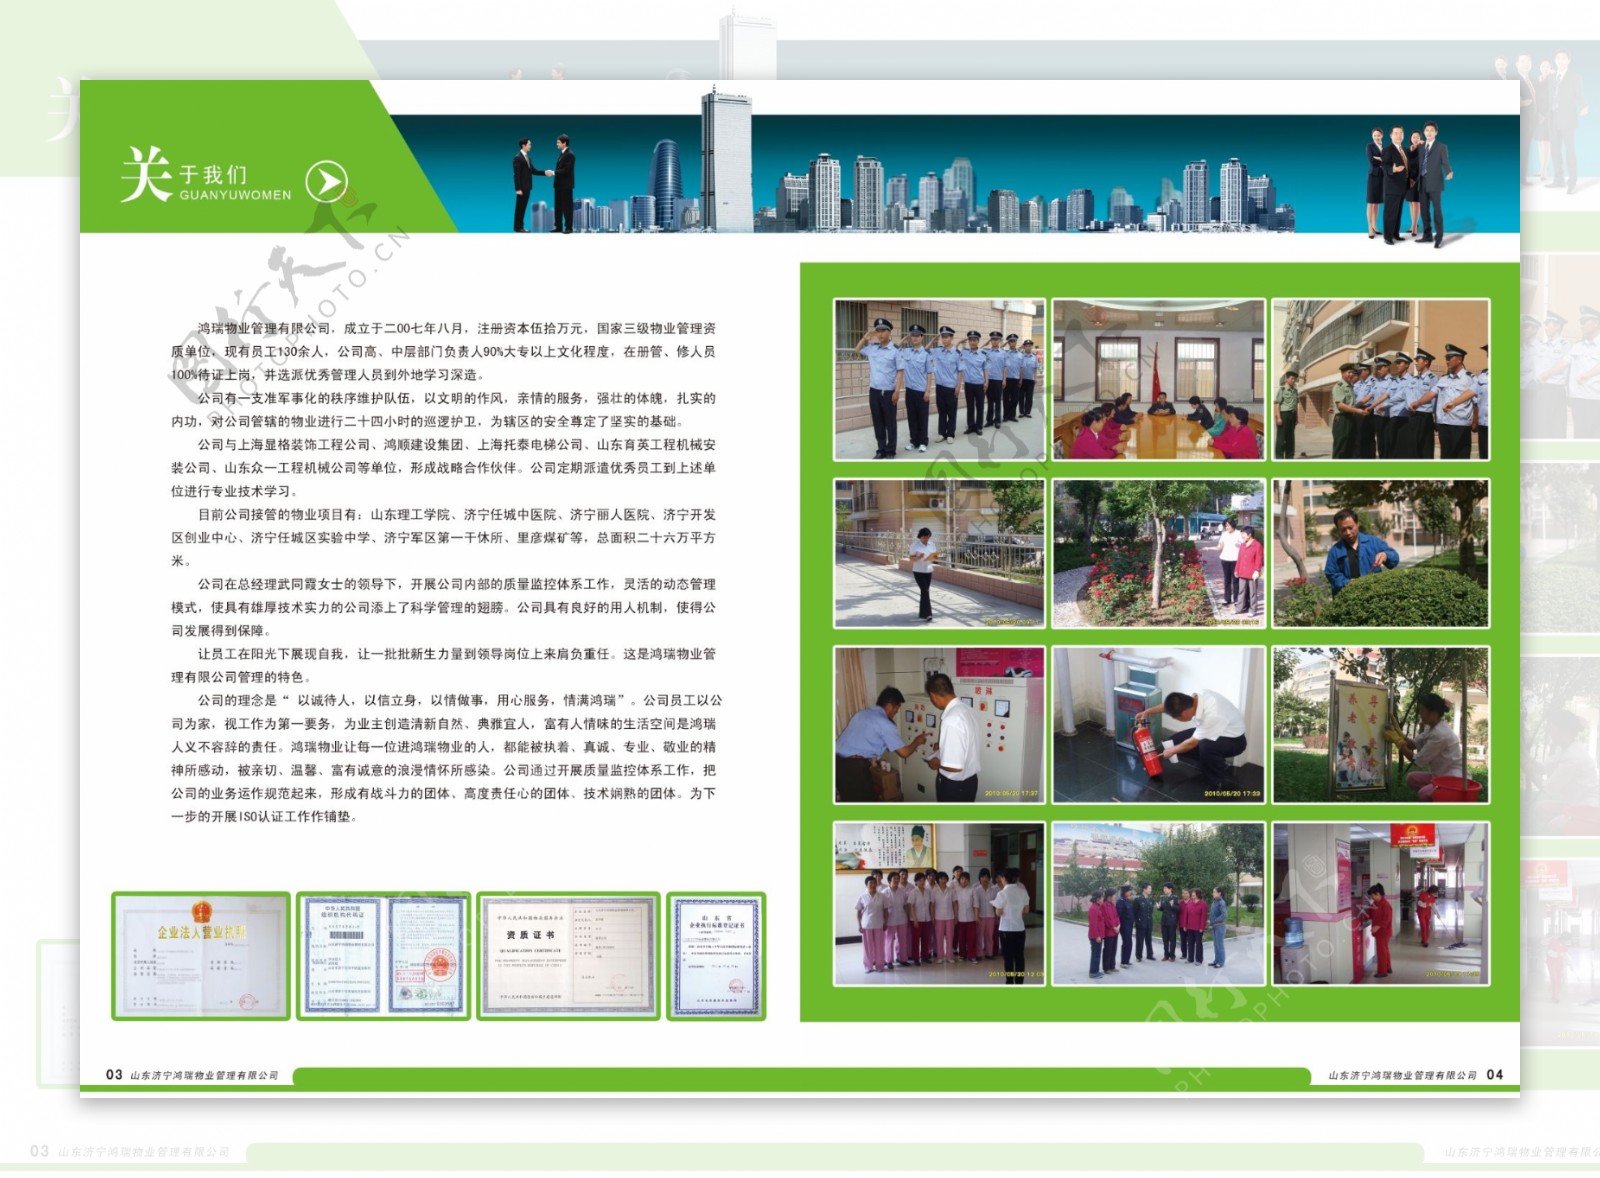Click the last line 一步的开展ISO认证工作作铺垫
The width and height of the screenshot is (1600, 1178).
point(264,817)
